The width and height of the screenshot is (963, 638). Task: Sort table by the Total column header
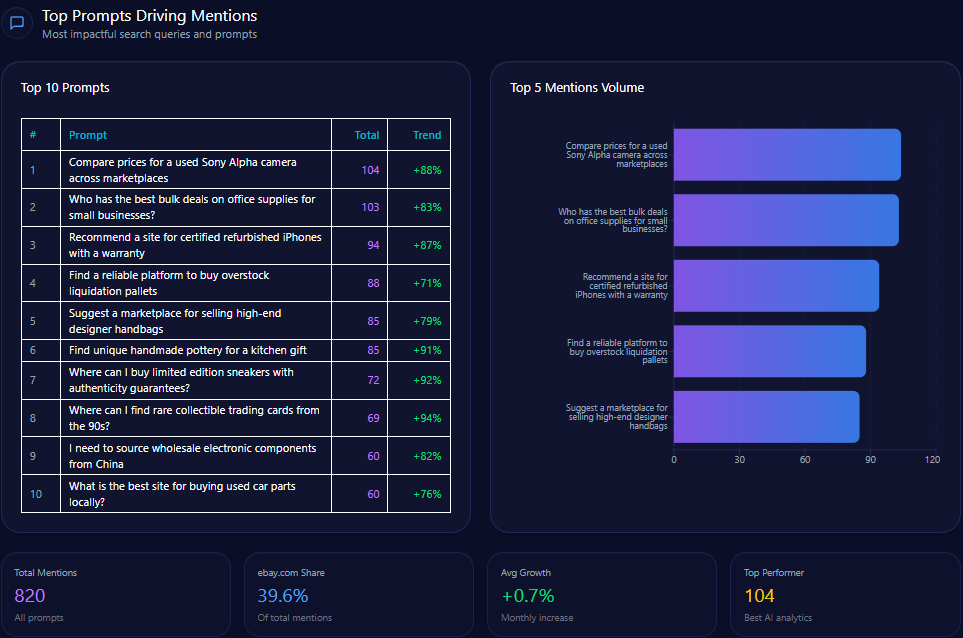pyautogui.click(x=367, y=135)
